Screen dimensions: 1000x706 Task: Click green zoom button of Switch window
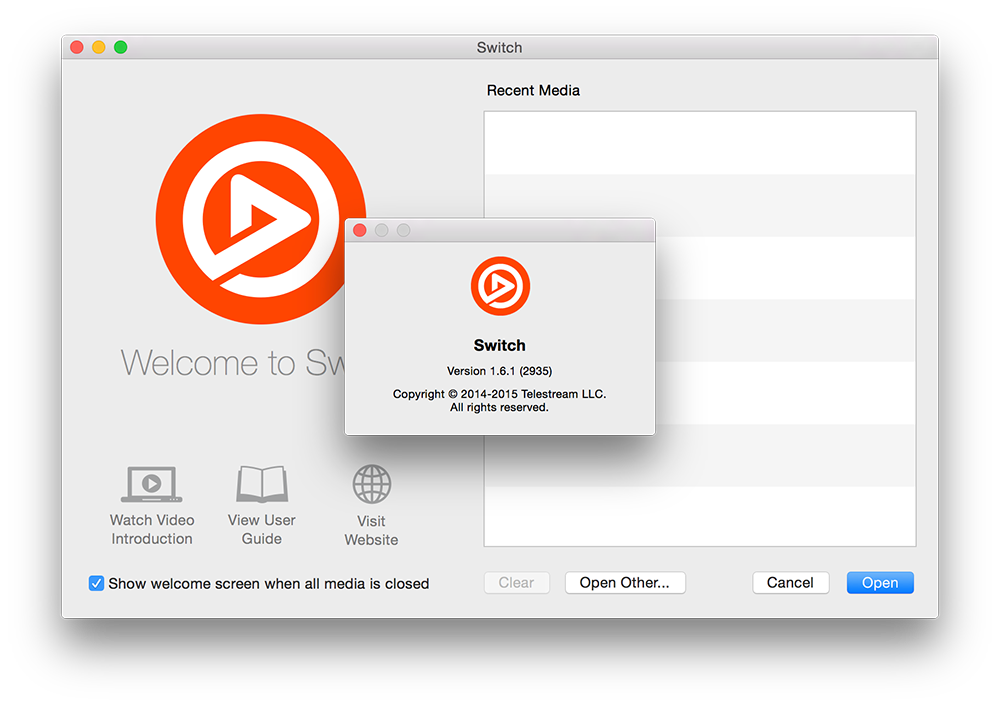(x=121, y=47)
